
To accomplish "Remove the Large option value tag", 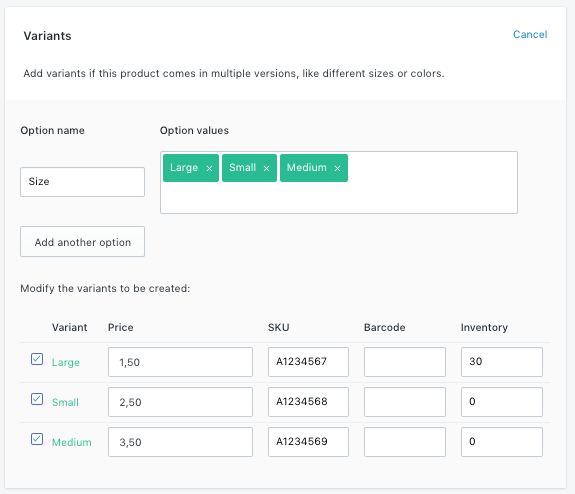I will pyautogui.click(x=209, y=168).
